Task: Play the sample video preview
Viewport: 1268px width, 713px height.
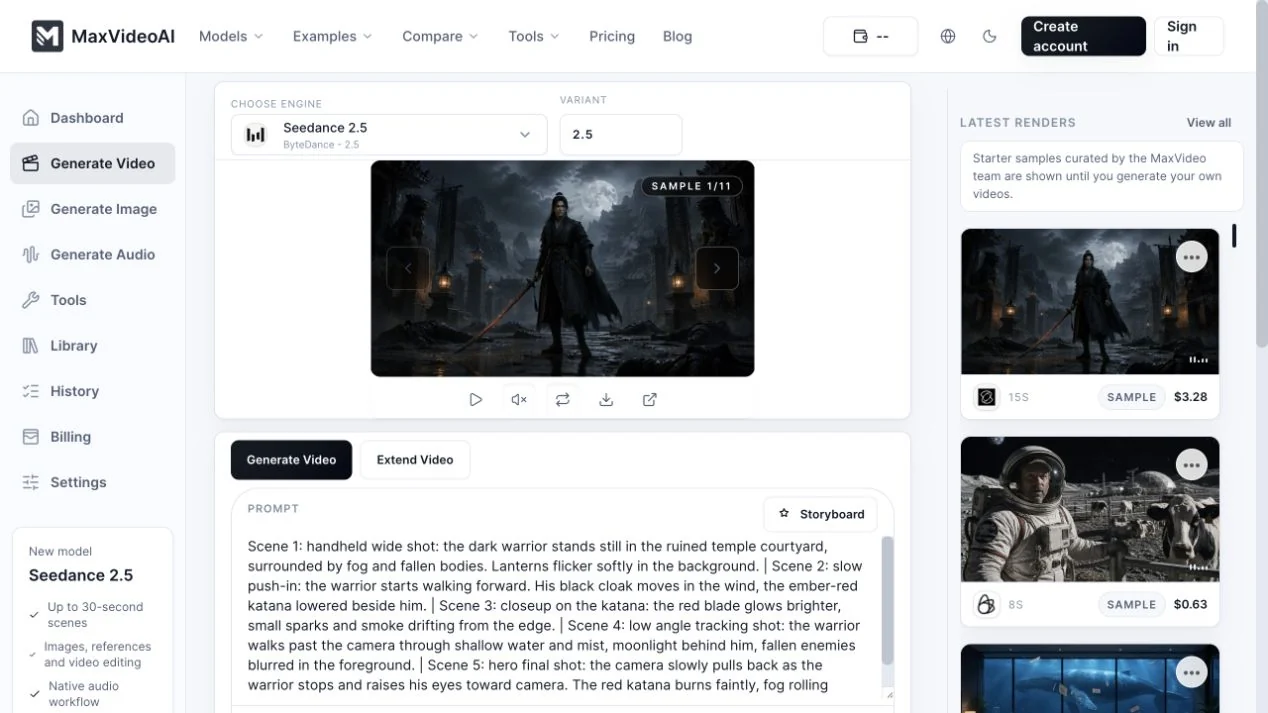Action: (x=476, y=399)
